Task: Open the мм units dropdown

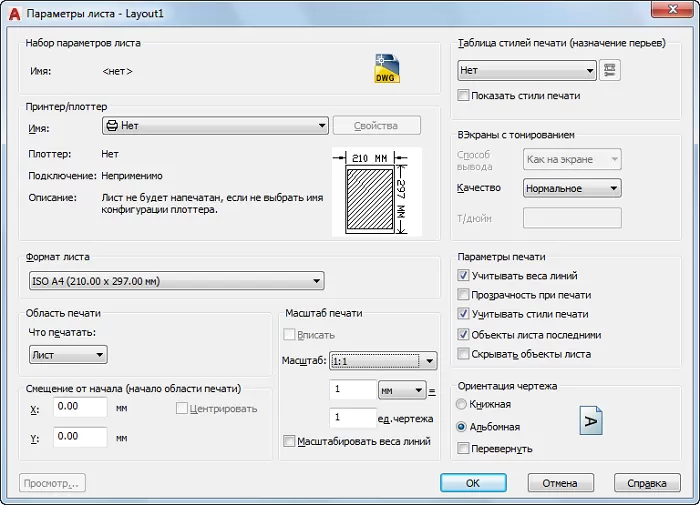Action: tap(402, 390)
